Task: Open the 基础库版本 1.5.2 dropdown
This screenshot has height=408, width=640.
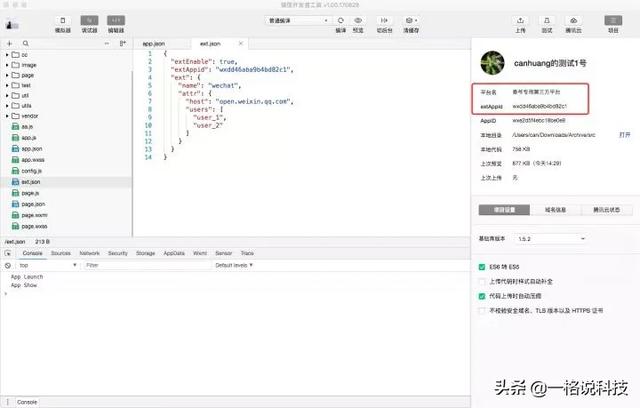Action: pos(549,239)
